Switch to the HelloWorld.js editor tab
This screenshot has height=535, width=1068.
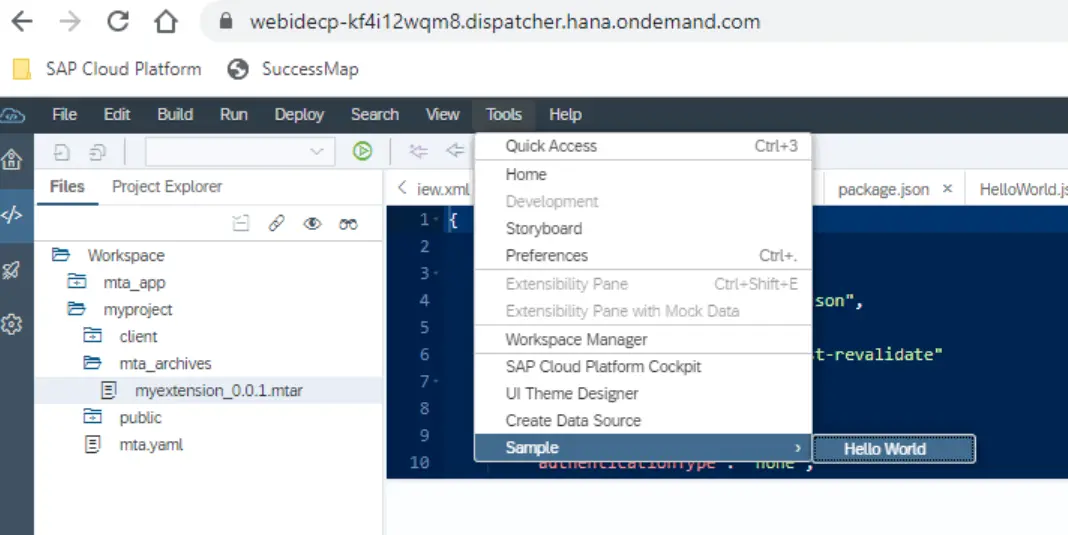tap(1022, 189)
